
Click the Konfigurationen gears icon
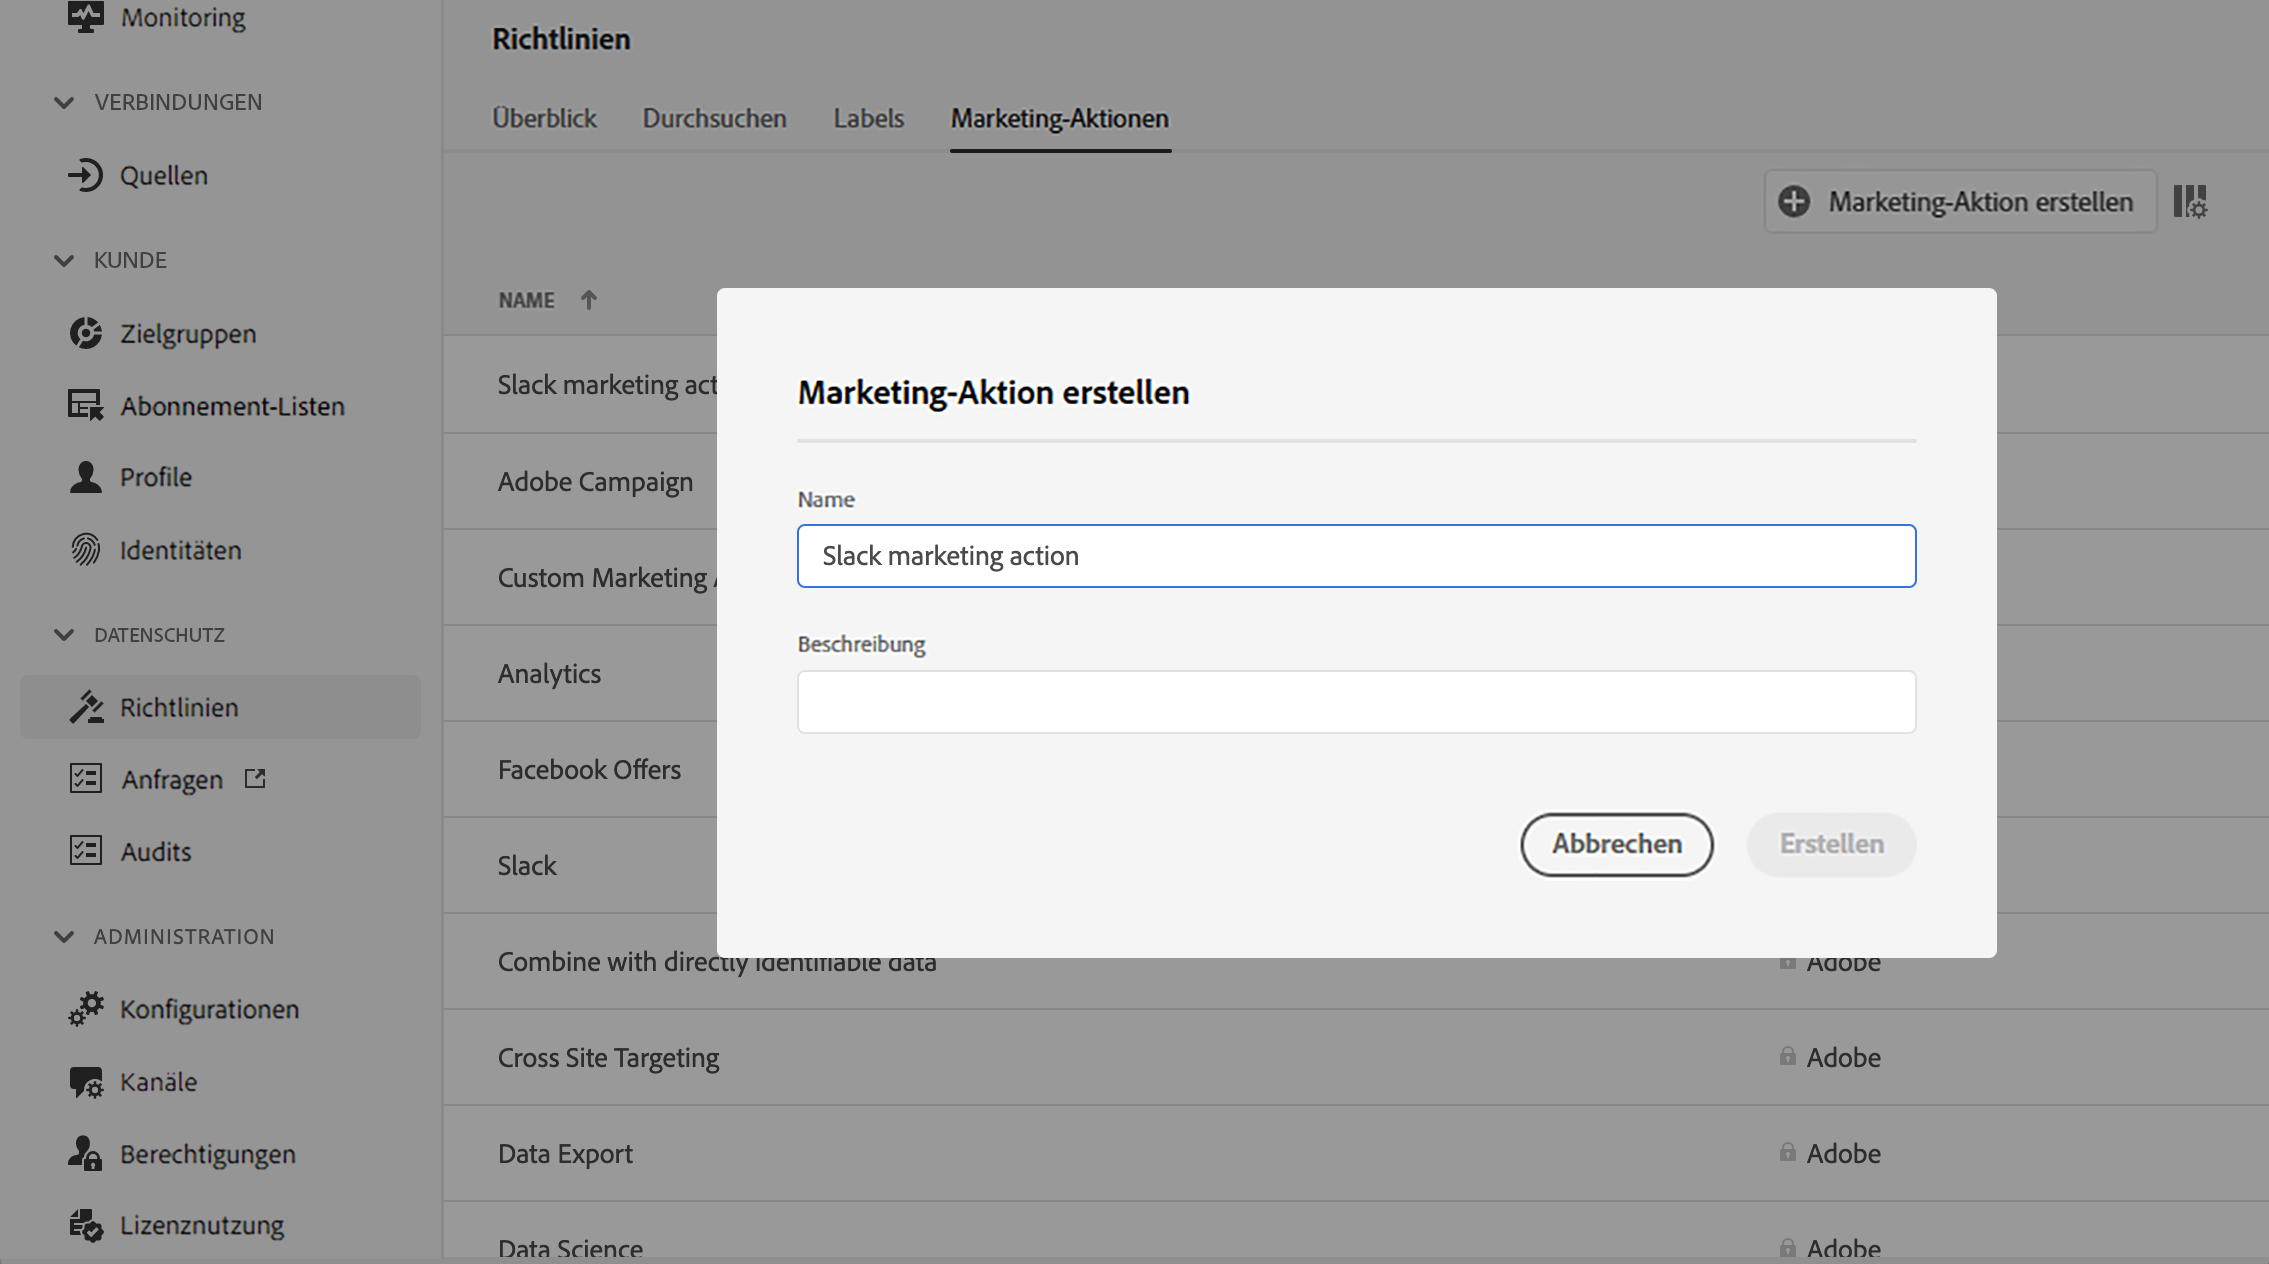pyautogui.click(x=85, y=1009)
